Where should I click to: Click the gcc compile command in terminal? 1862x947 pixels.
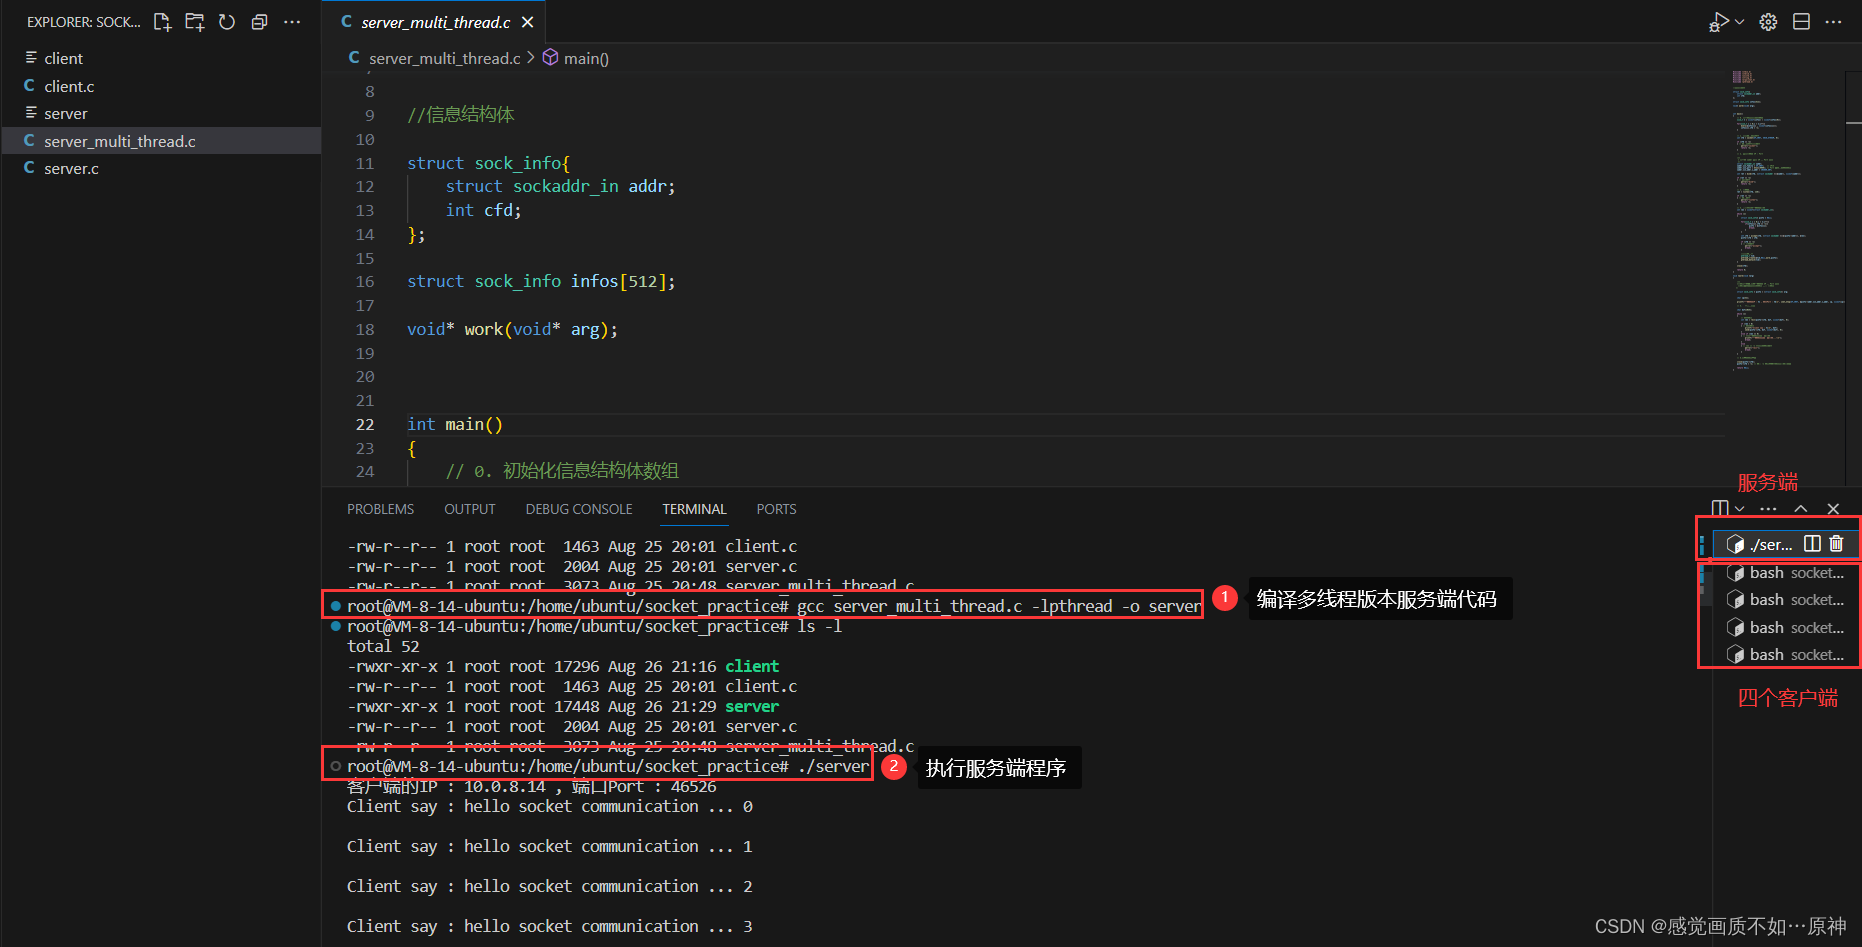(x=999, y=606)
